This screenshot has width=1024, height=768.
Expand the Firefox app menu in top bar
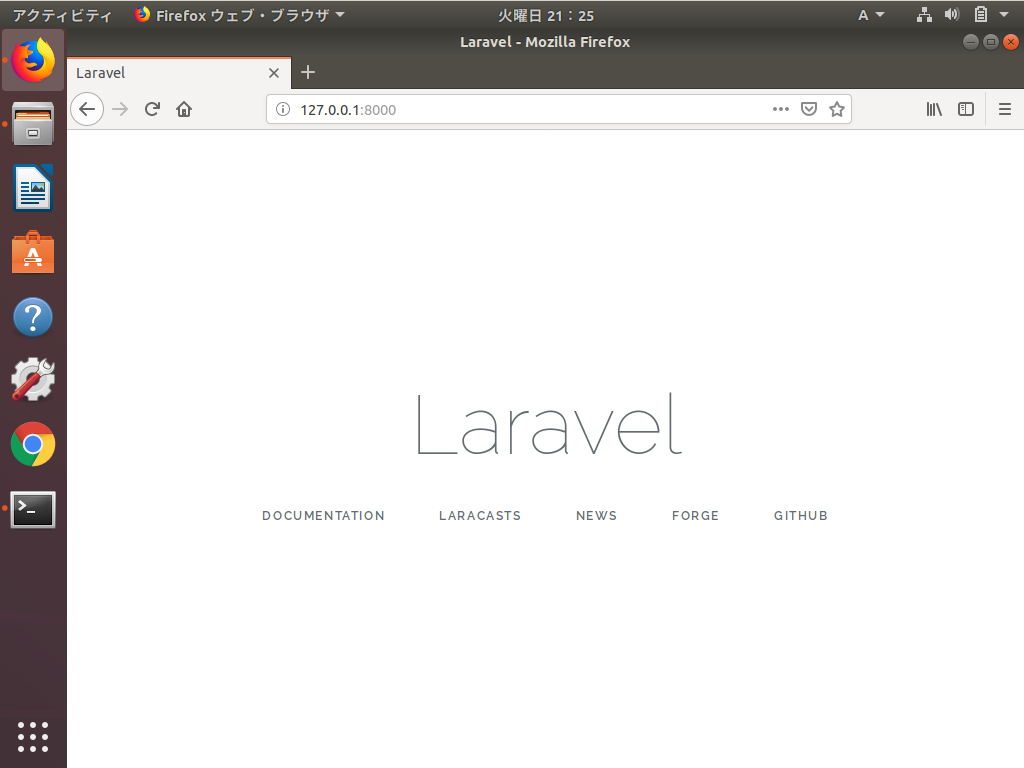coord(239,15)
